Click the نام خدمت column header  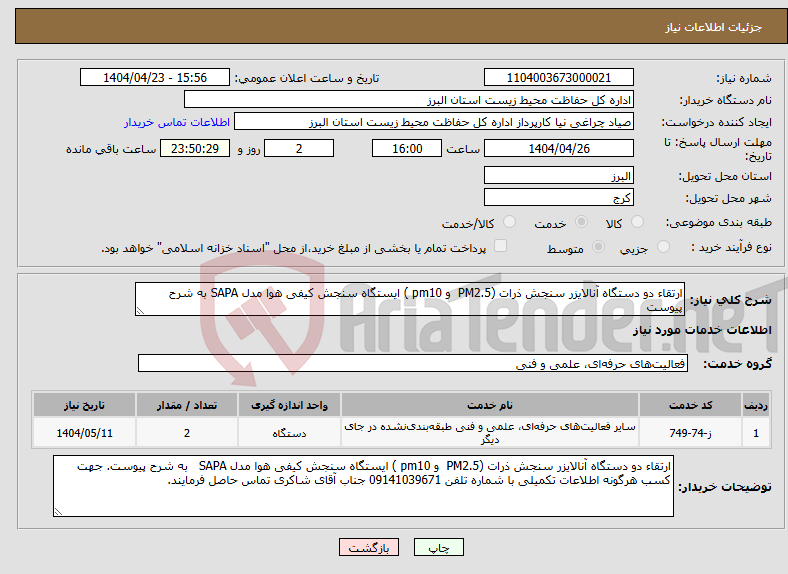(x=489, y=405)
